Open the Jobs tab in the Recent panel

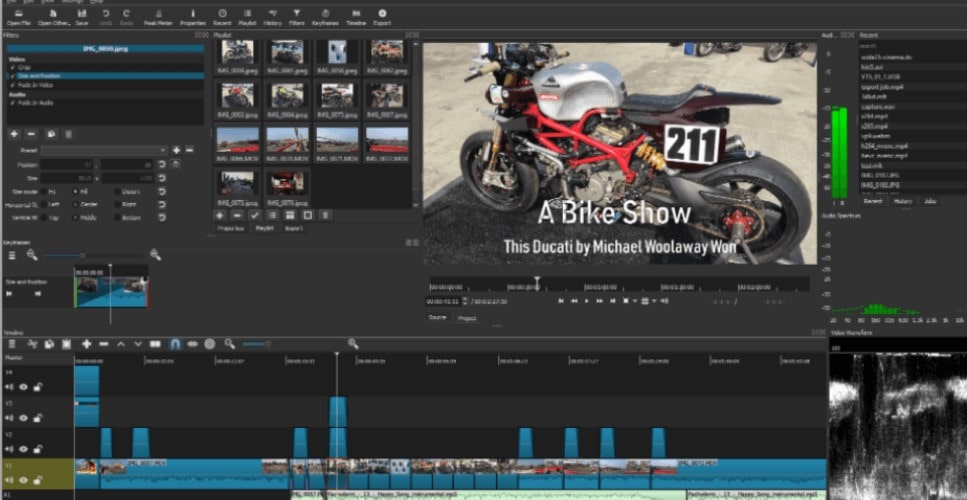pos(929,201)
